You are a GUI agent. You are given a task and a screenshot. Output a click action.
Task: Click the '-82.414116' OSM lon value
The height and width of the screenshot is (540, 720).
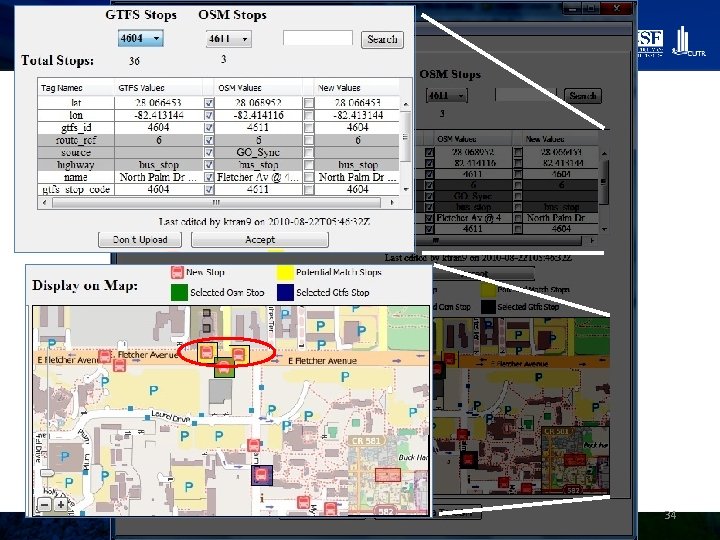258,115
